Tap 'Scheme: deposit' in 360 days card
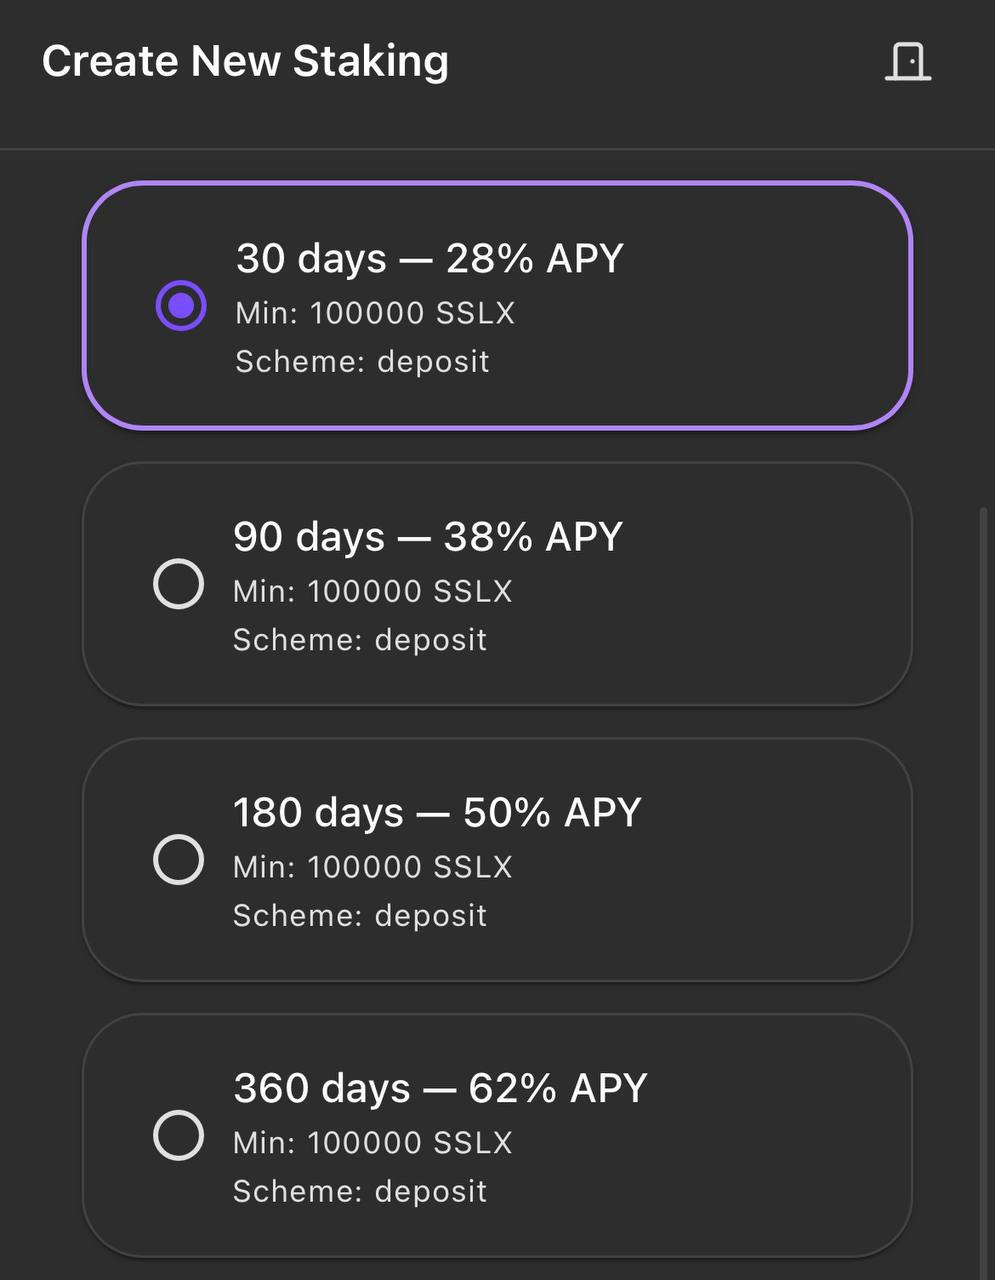 [360, 1192]
